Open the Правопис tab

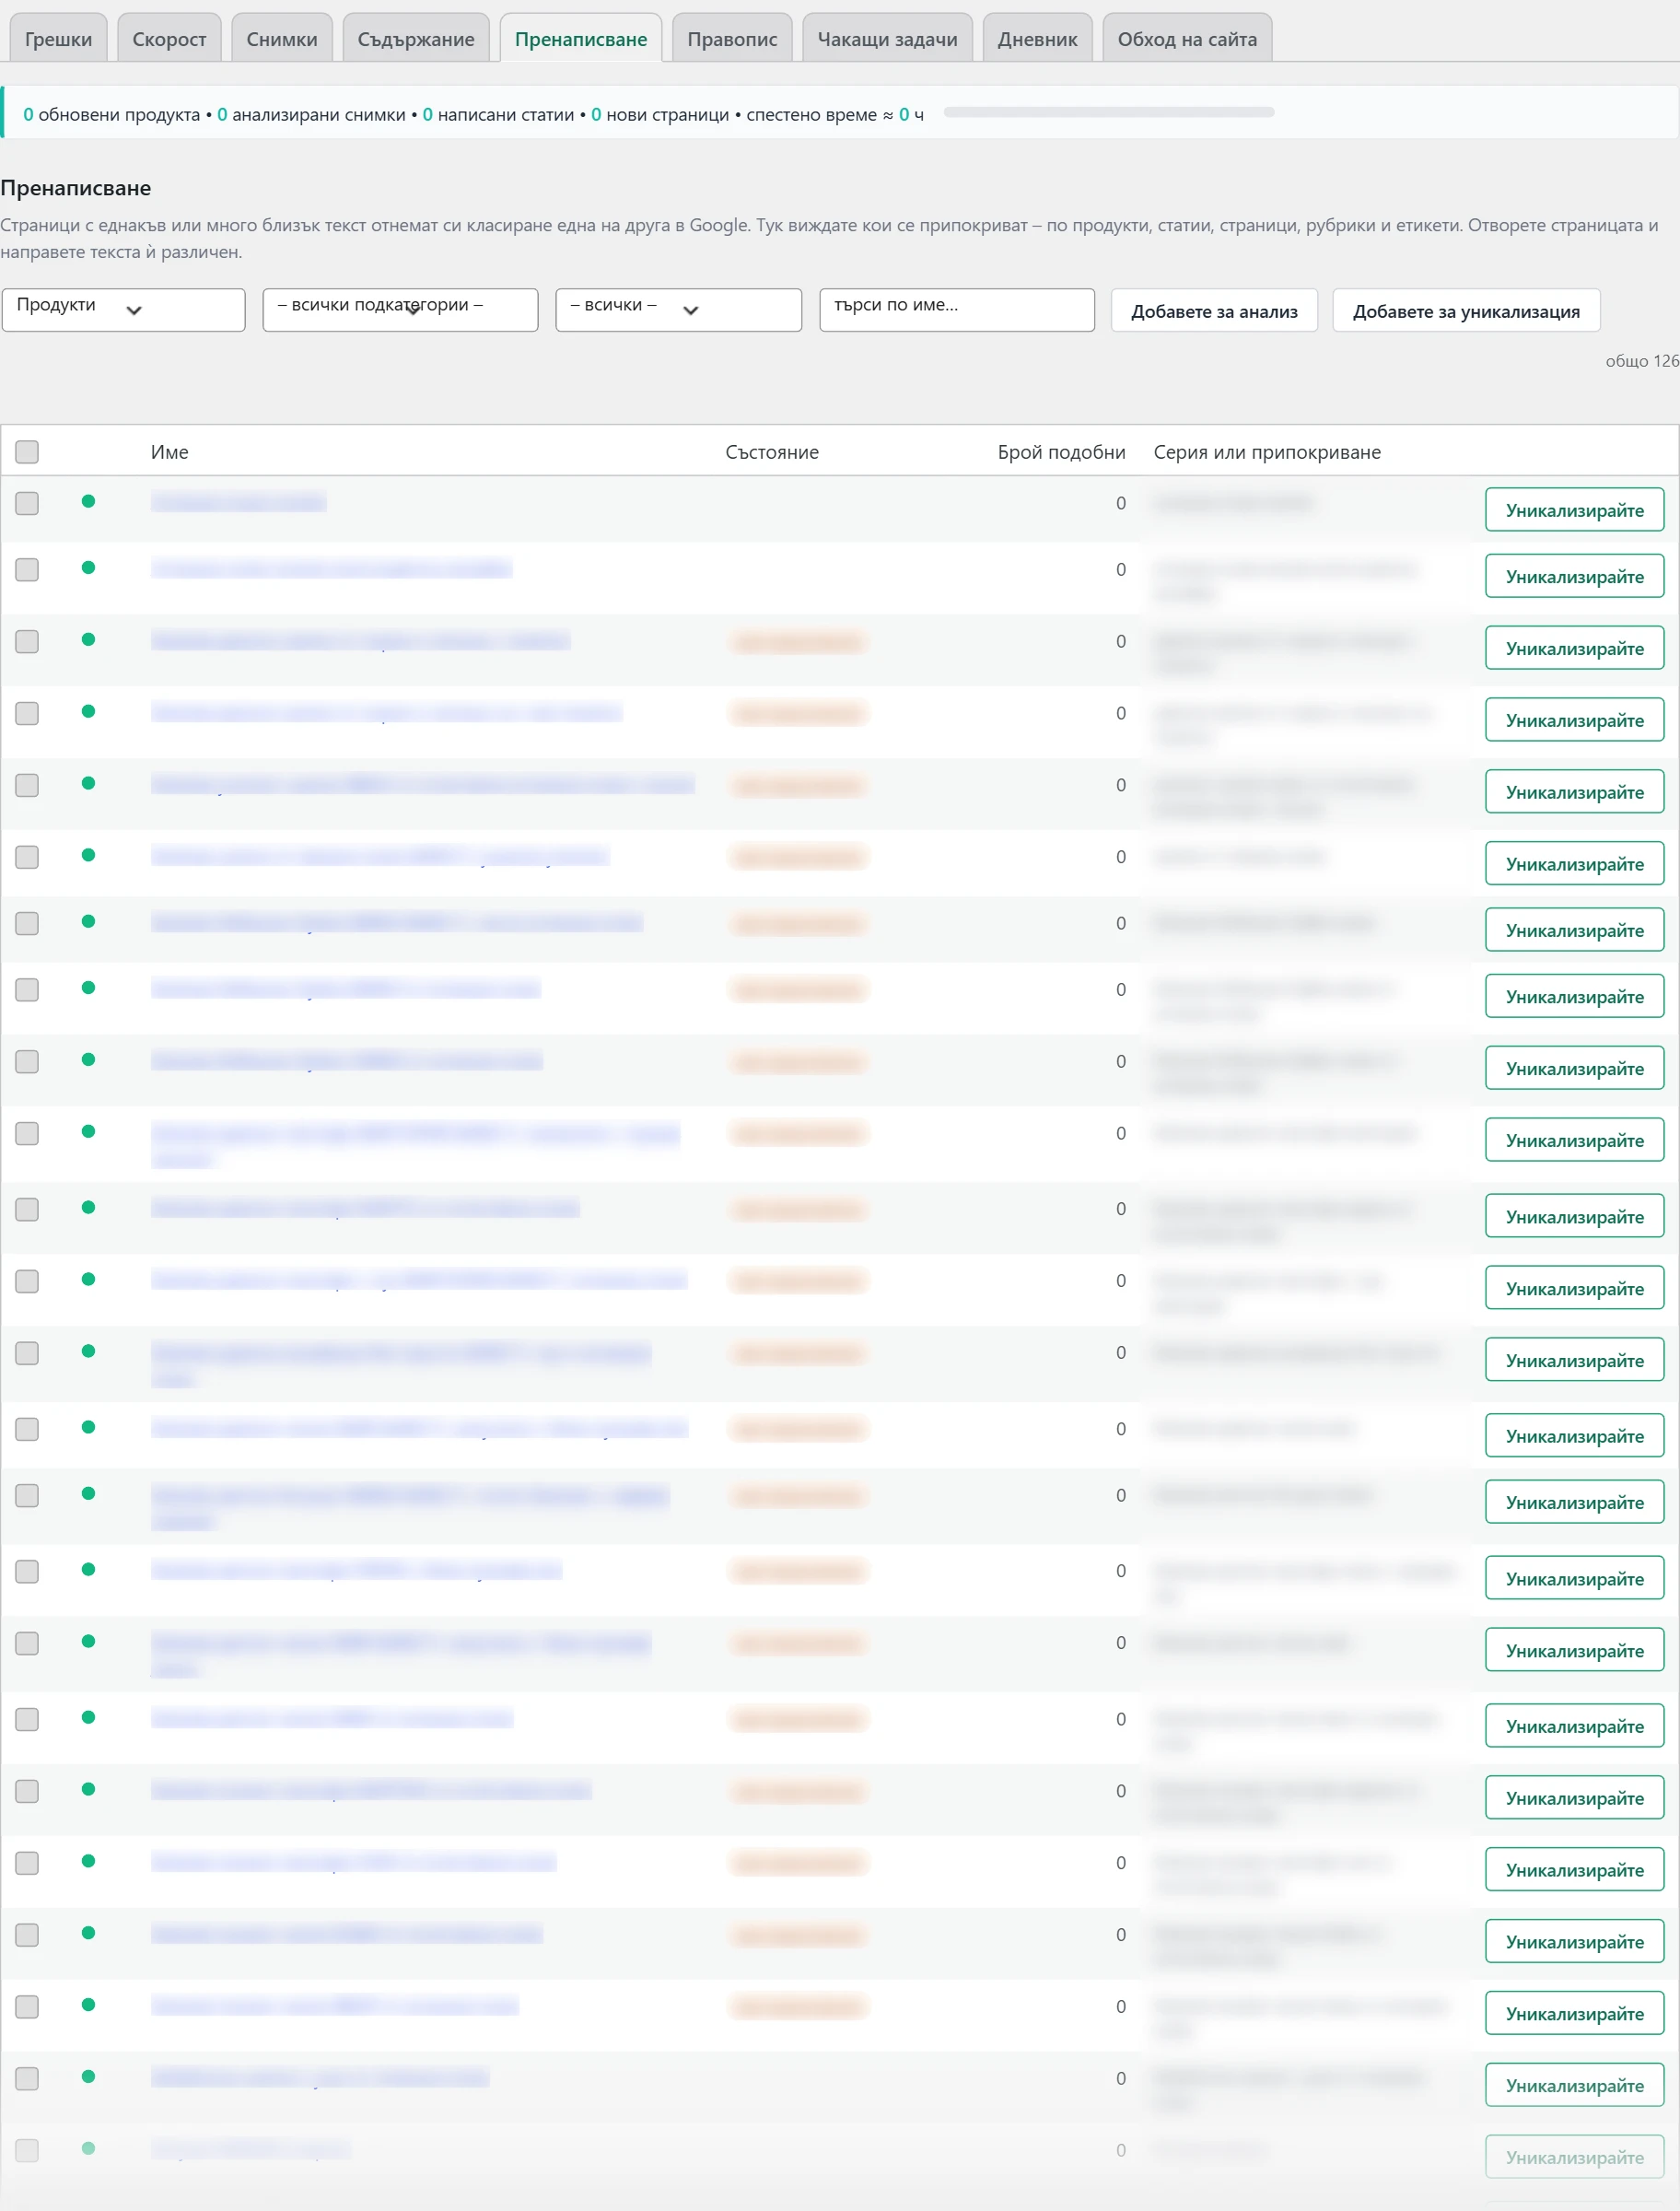[x=732, y=39]
